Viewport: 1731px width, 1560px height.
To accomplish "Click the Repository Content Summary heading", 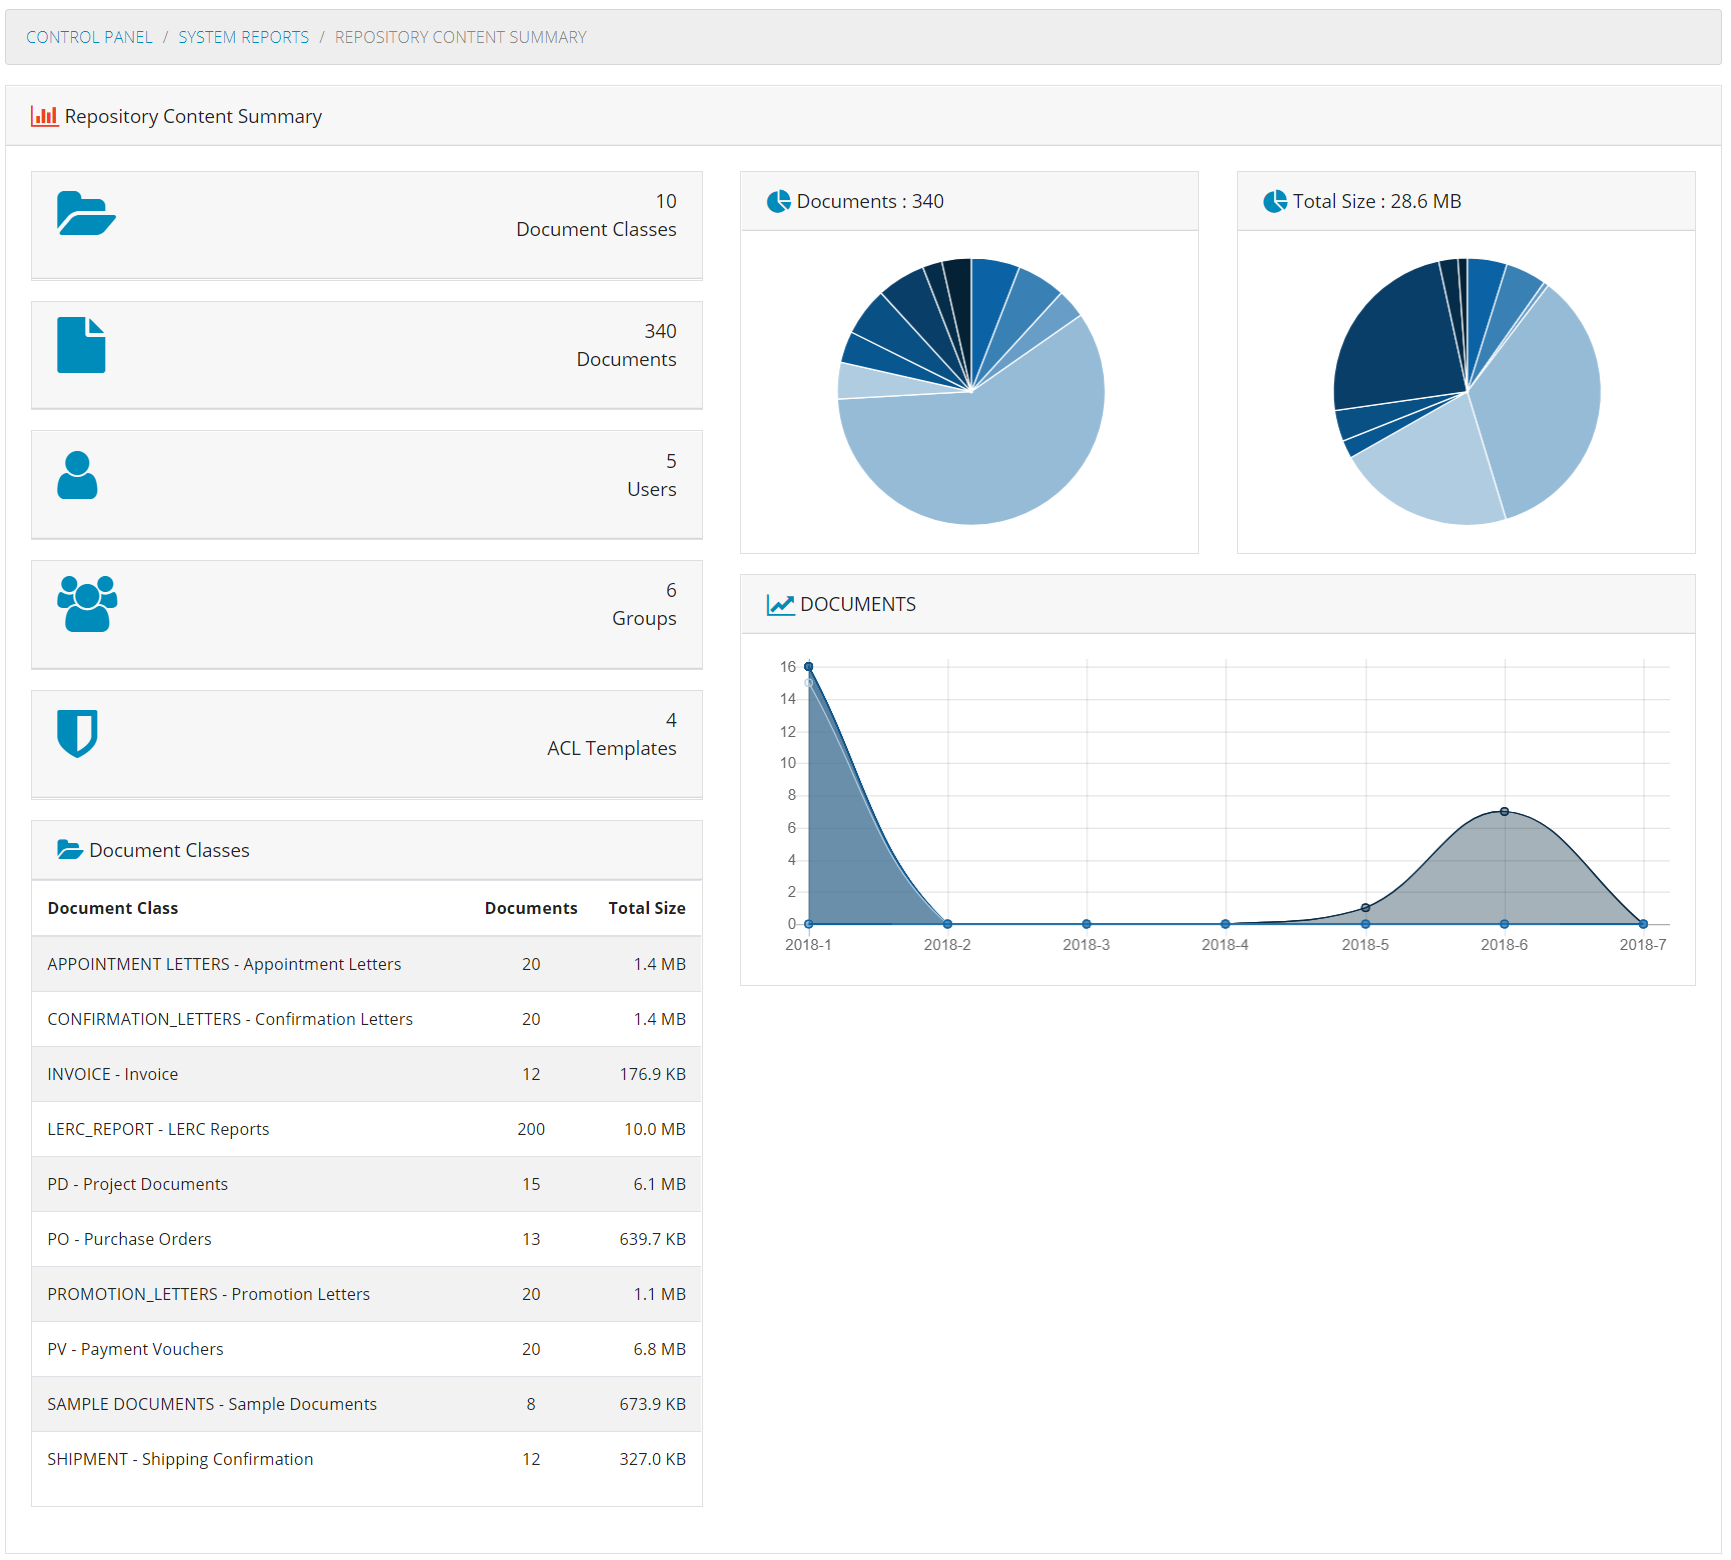I will (193, 116).
